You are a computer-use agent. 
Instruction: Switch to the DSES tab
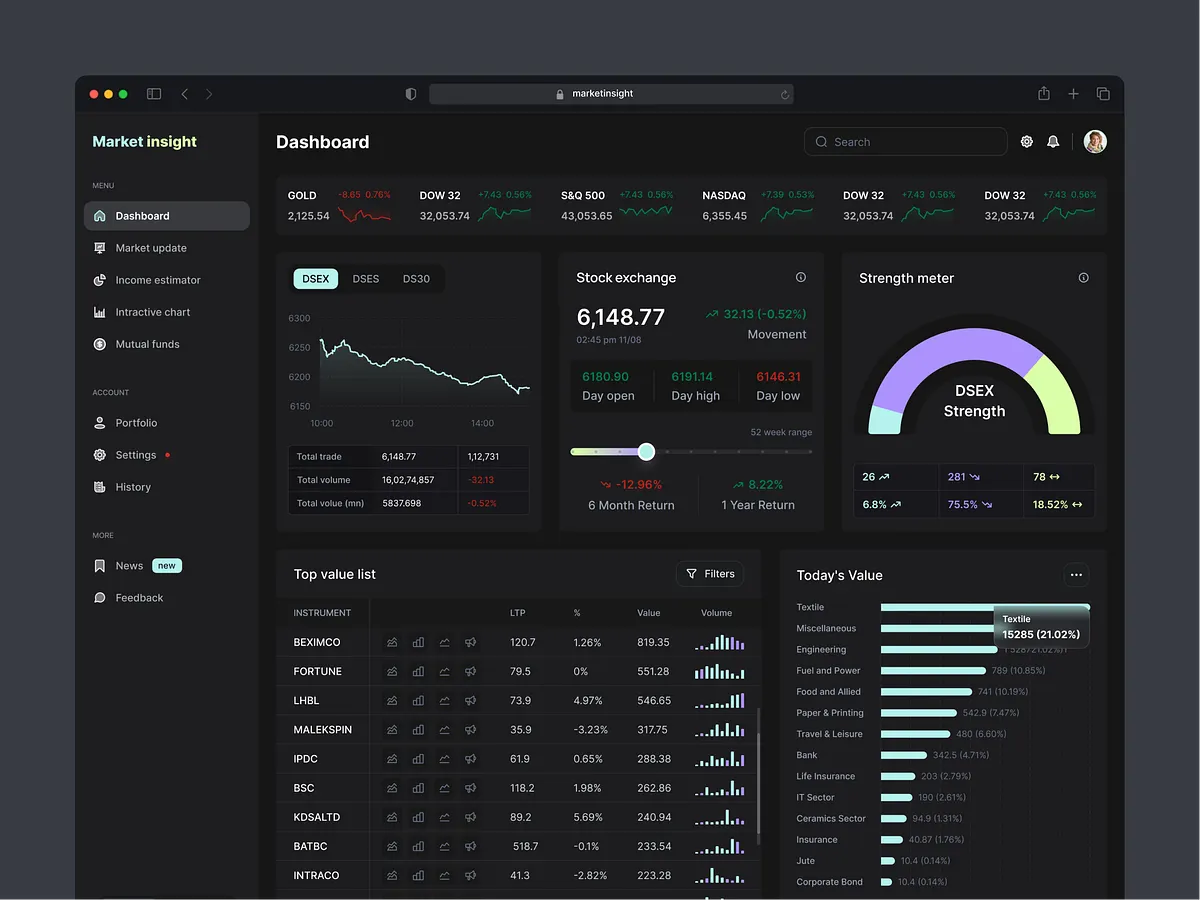click(366, 278)
